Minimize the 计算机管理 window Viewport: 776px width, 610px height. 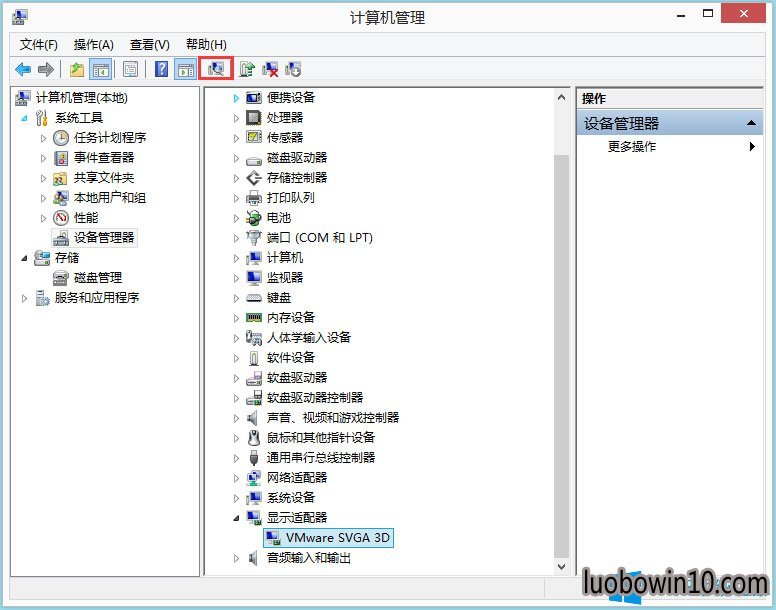click(x=681, y=15)
